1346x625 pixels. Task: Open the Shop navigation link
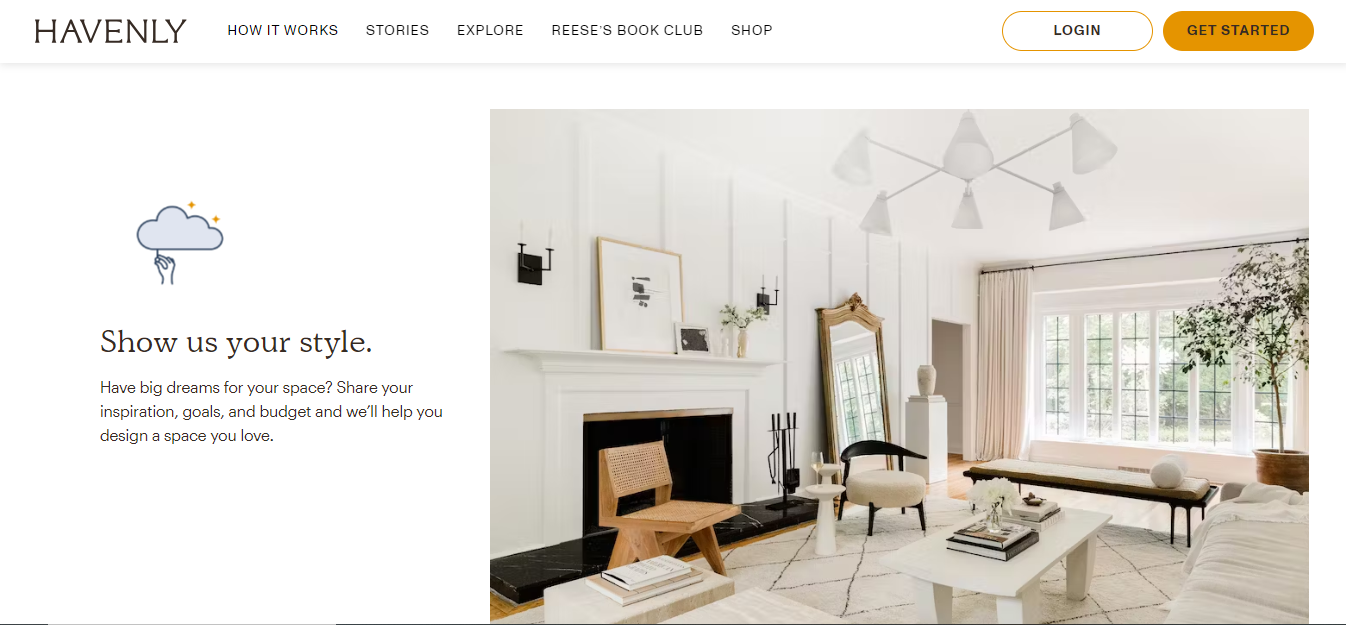752,31
